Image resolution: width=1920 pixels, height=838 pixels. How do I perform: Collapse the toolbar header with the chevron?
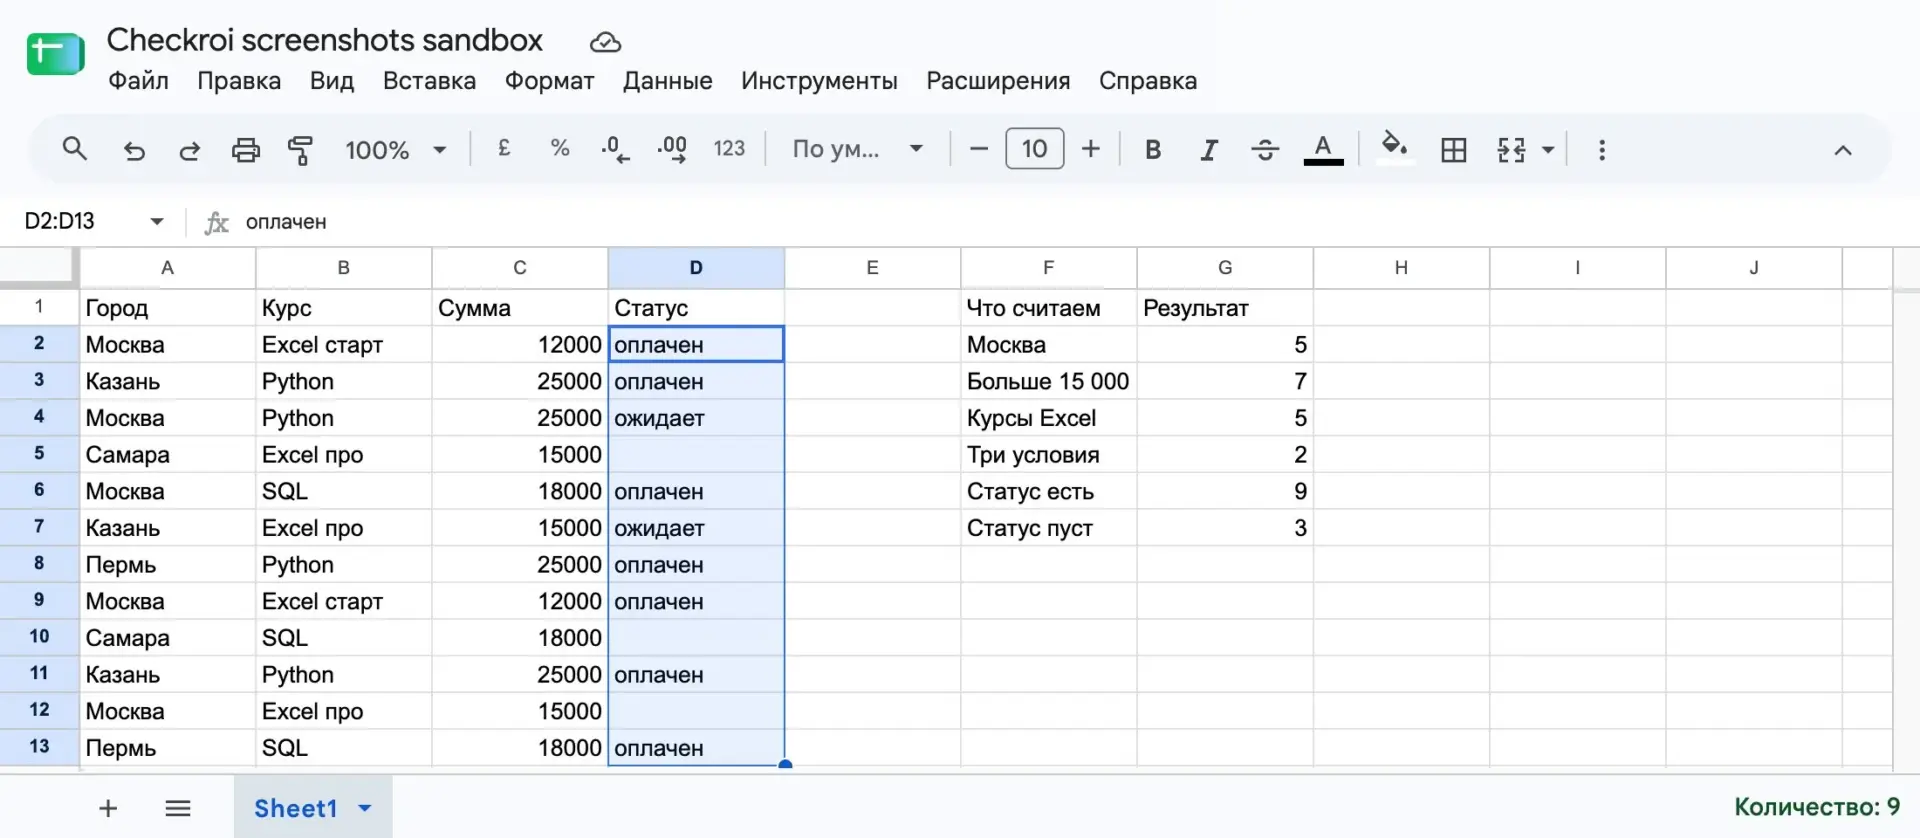point(1843,150)
